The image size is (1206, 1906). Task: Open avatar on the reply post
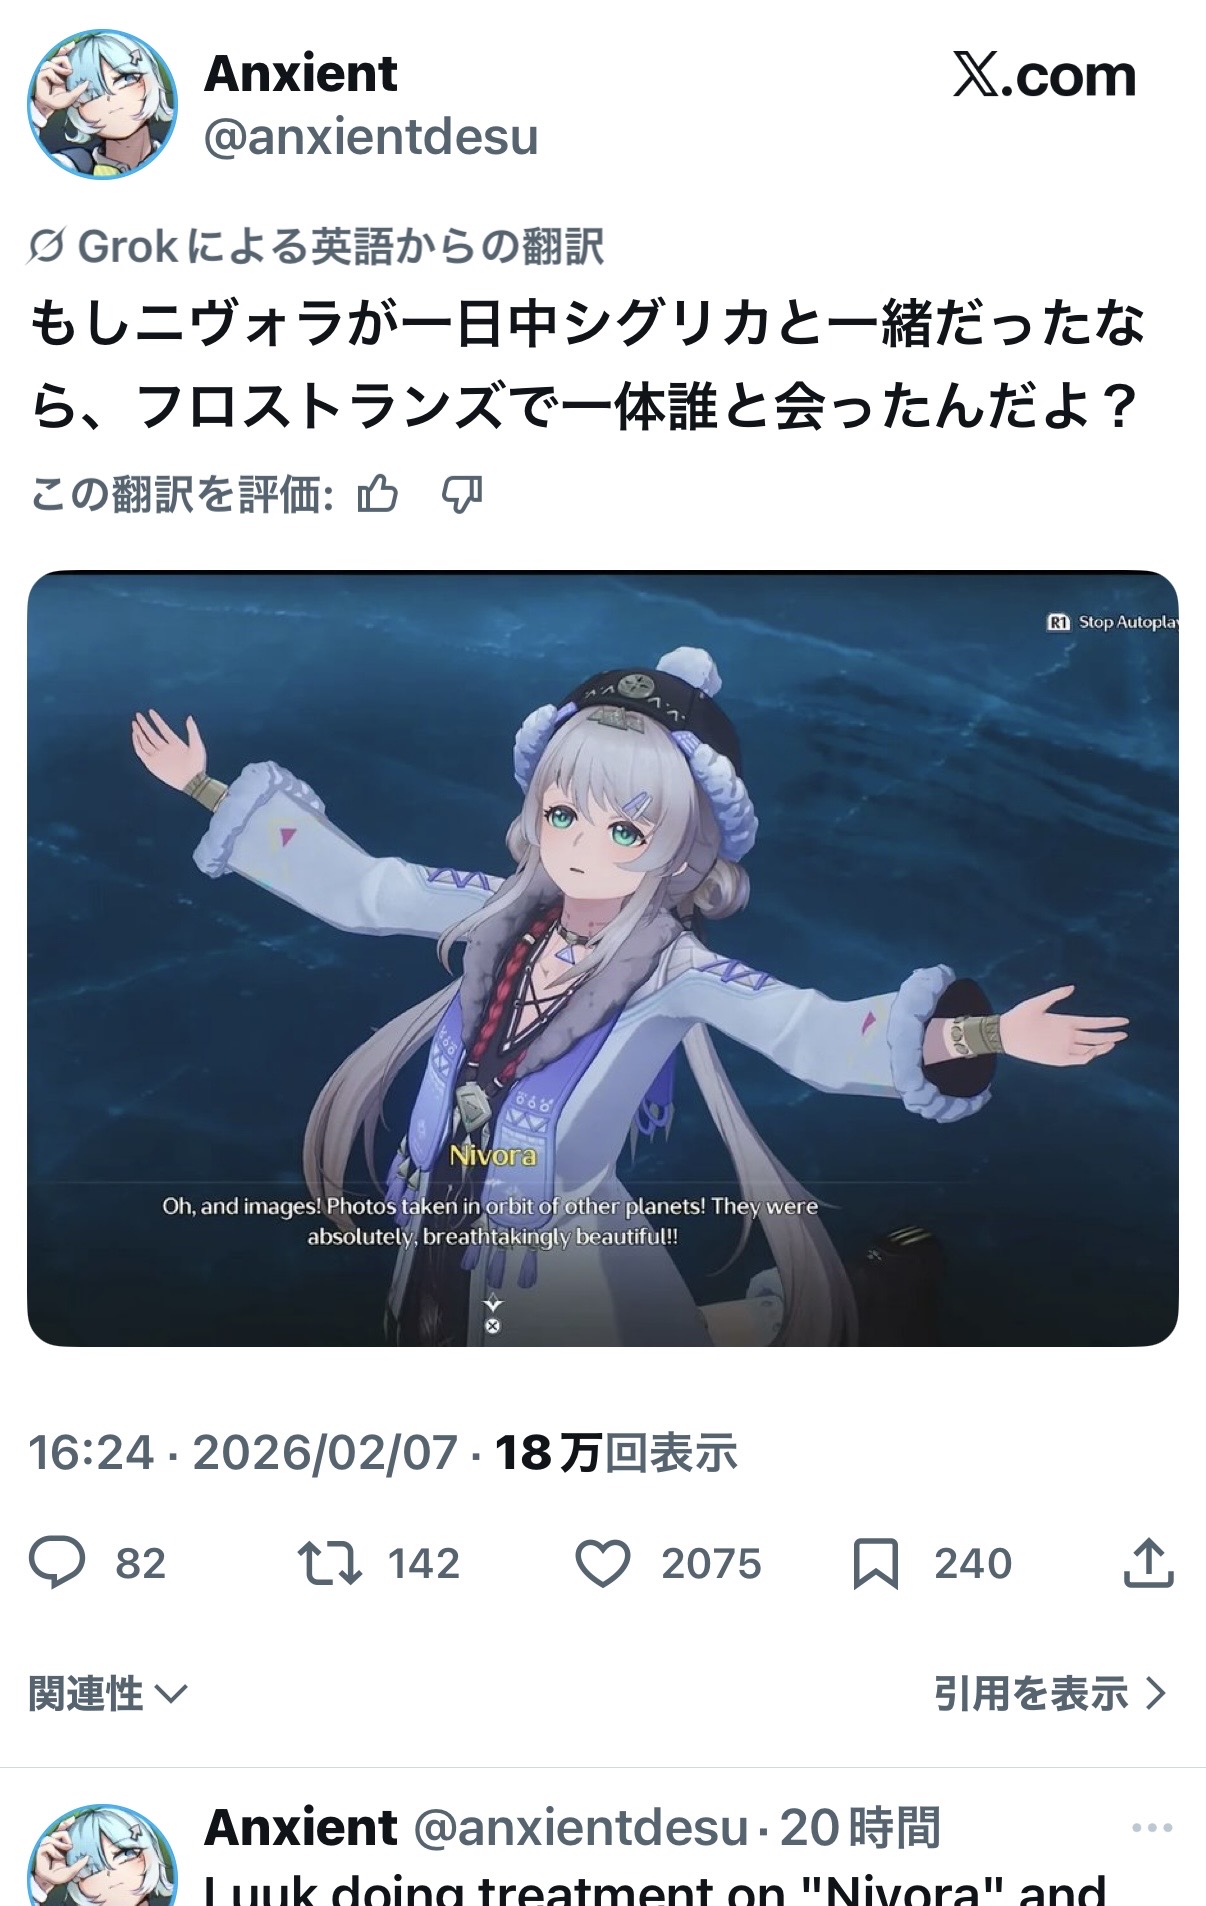[102, 1855]
